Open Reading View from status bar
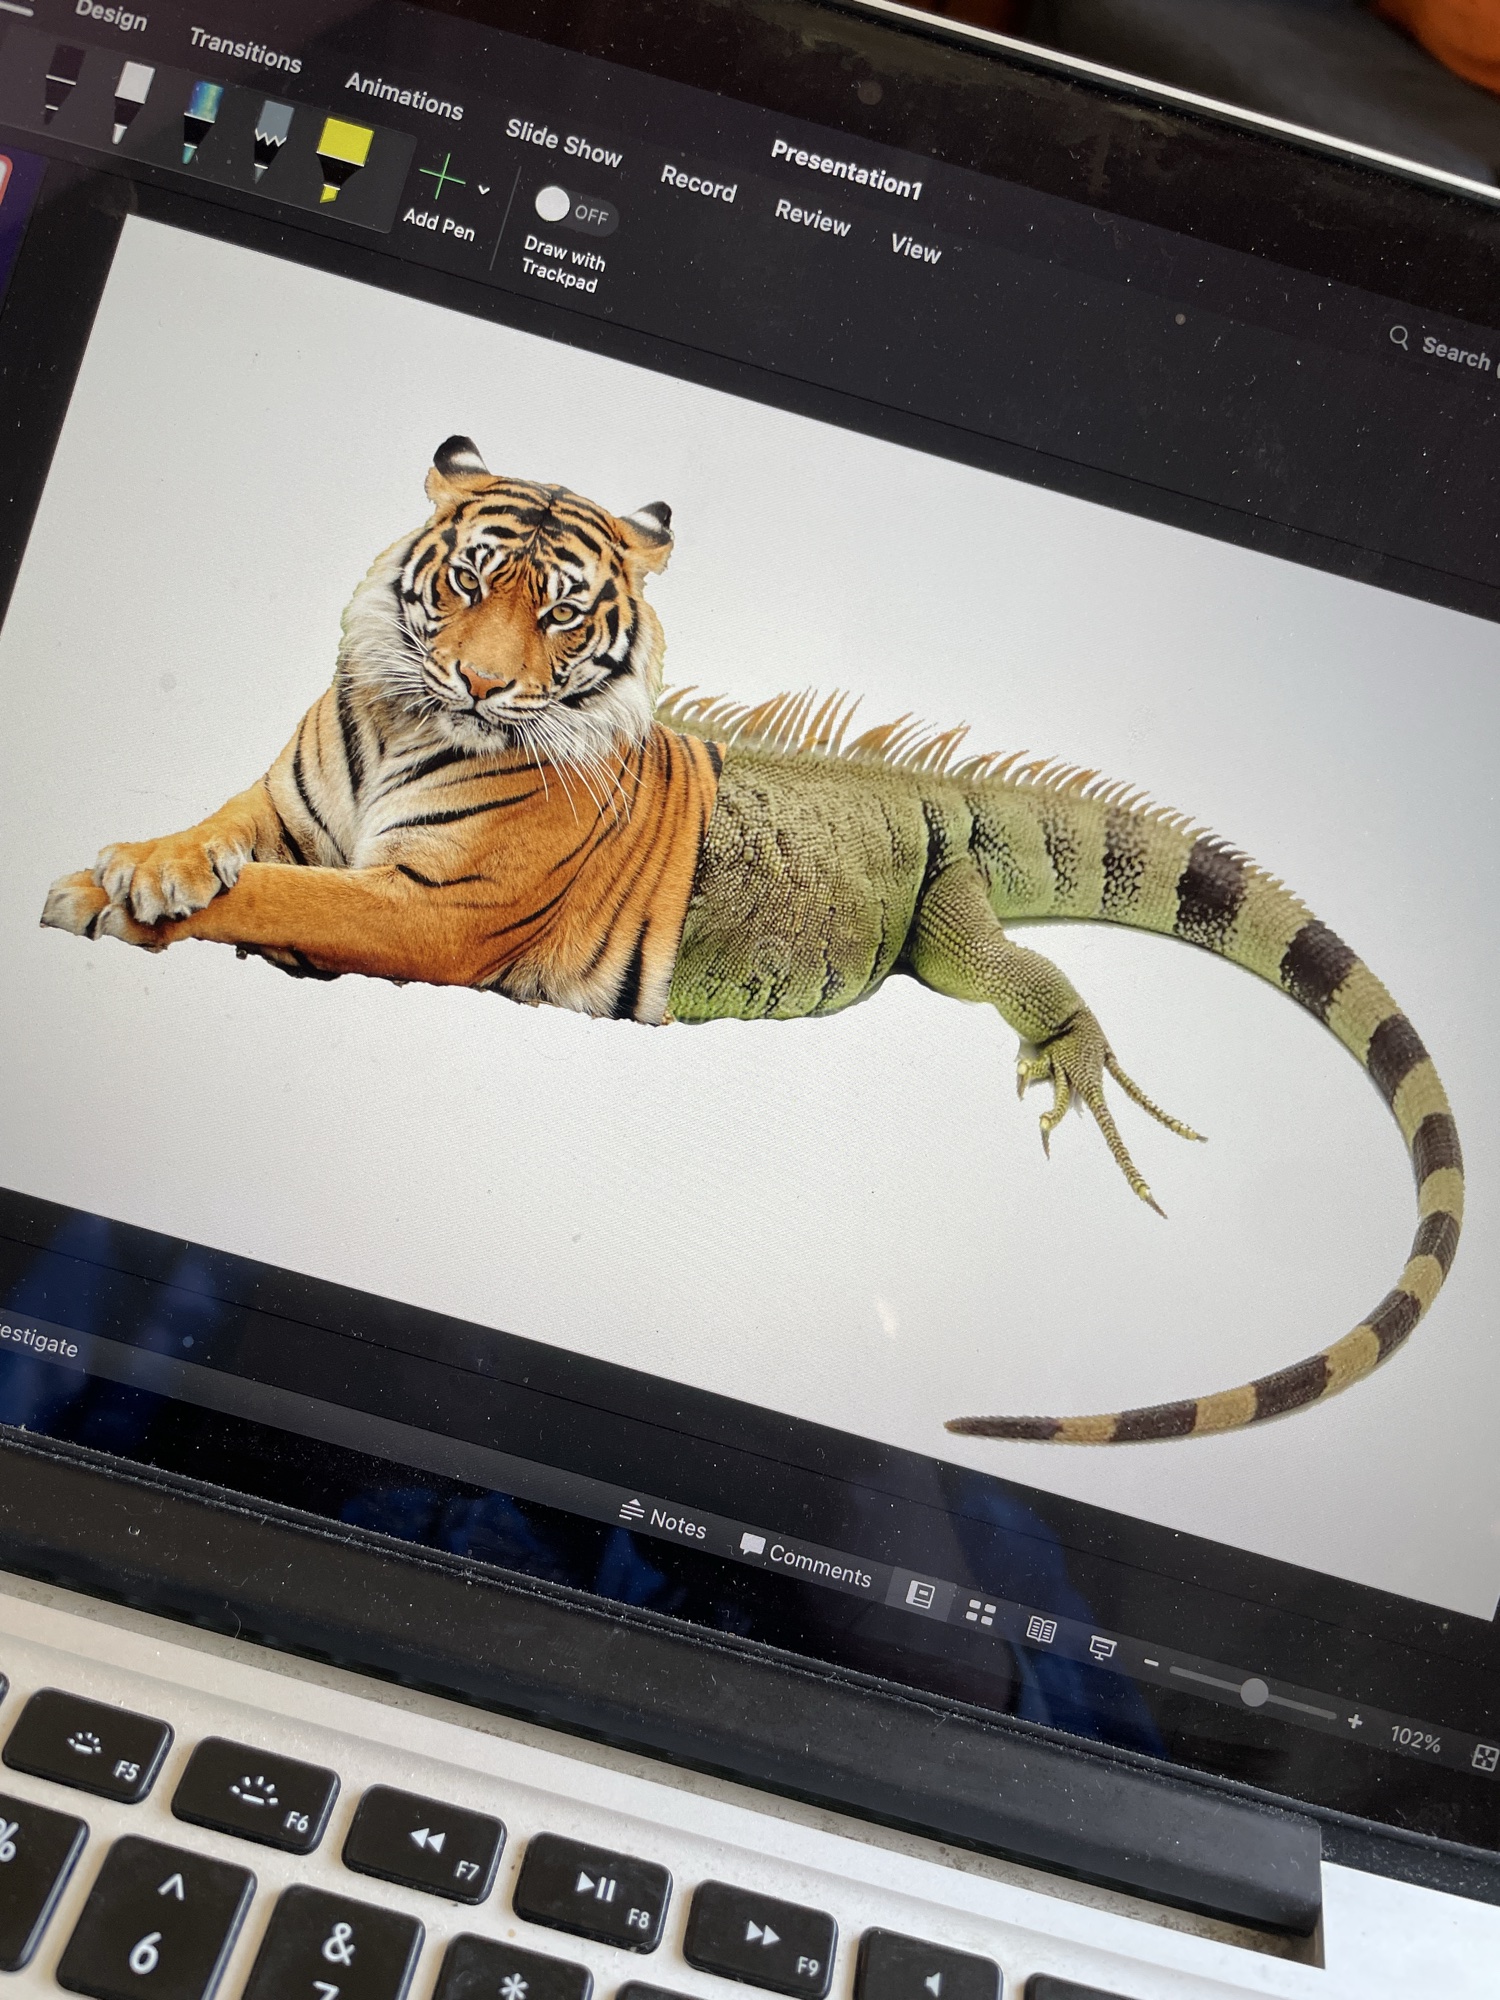The image size is (1500, 2000). click(1041, 1630)
